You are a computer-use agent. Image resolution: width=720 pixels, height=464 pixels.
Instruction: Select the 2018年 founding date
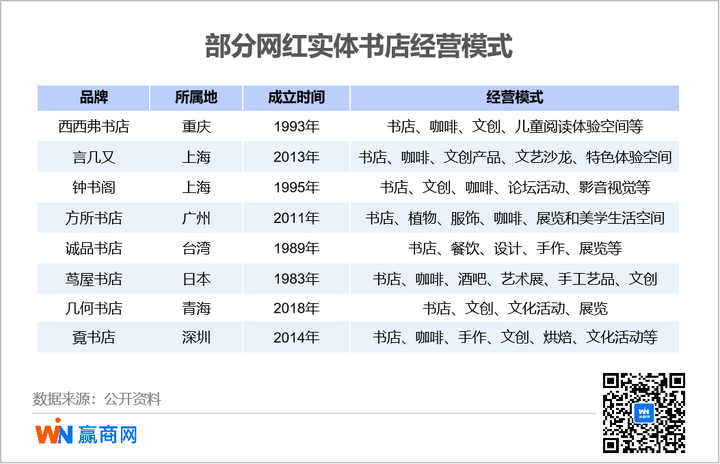point(296,308)
